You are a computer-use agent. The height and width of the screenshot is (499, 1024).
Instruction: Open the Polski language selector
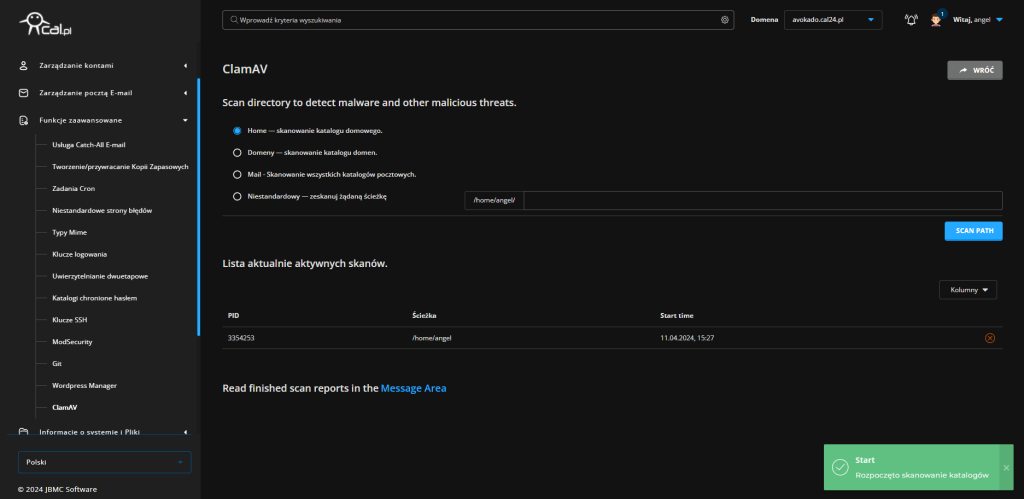tap(104, 462)
